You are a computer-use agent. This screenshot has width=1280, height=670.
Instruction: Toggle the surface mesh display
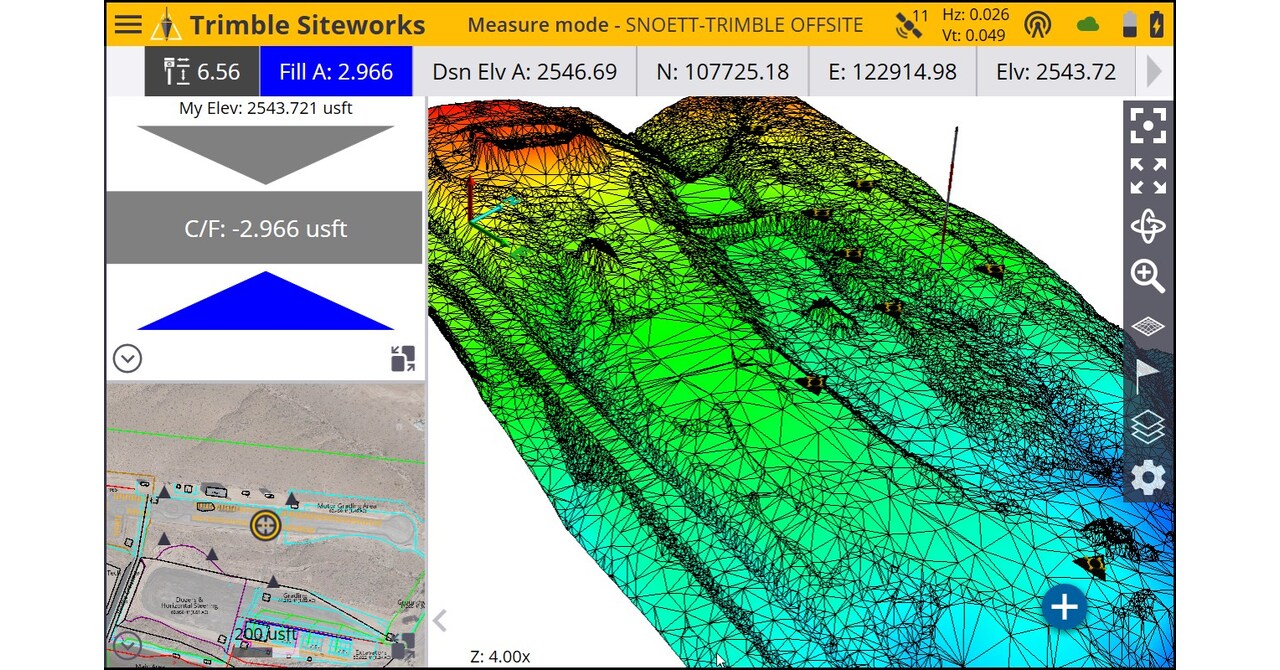click(x=1147, y=327)
